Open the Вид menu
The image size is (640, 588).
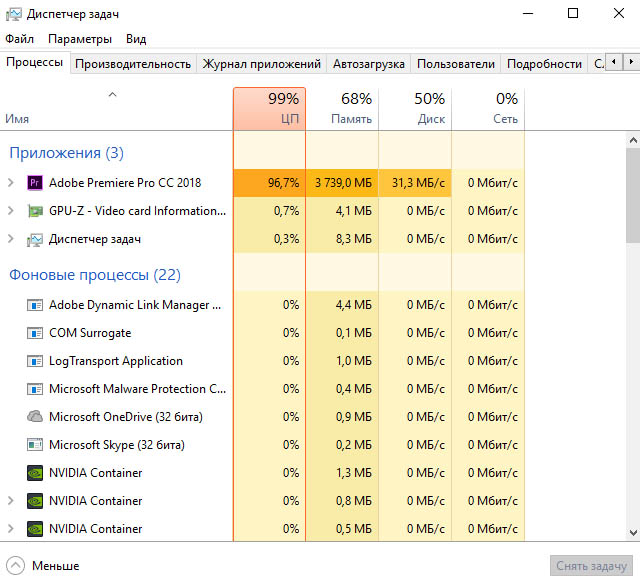[136, 39]
